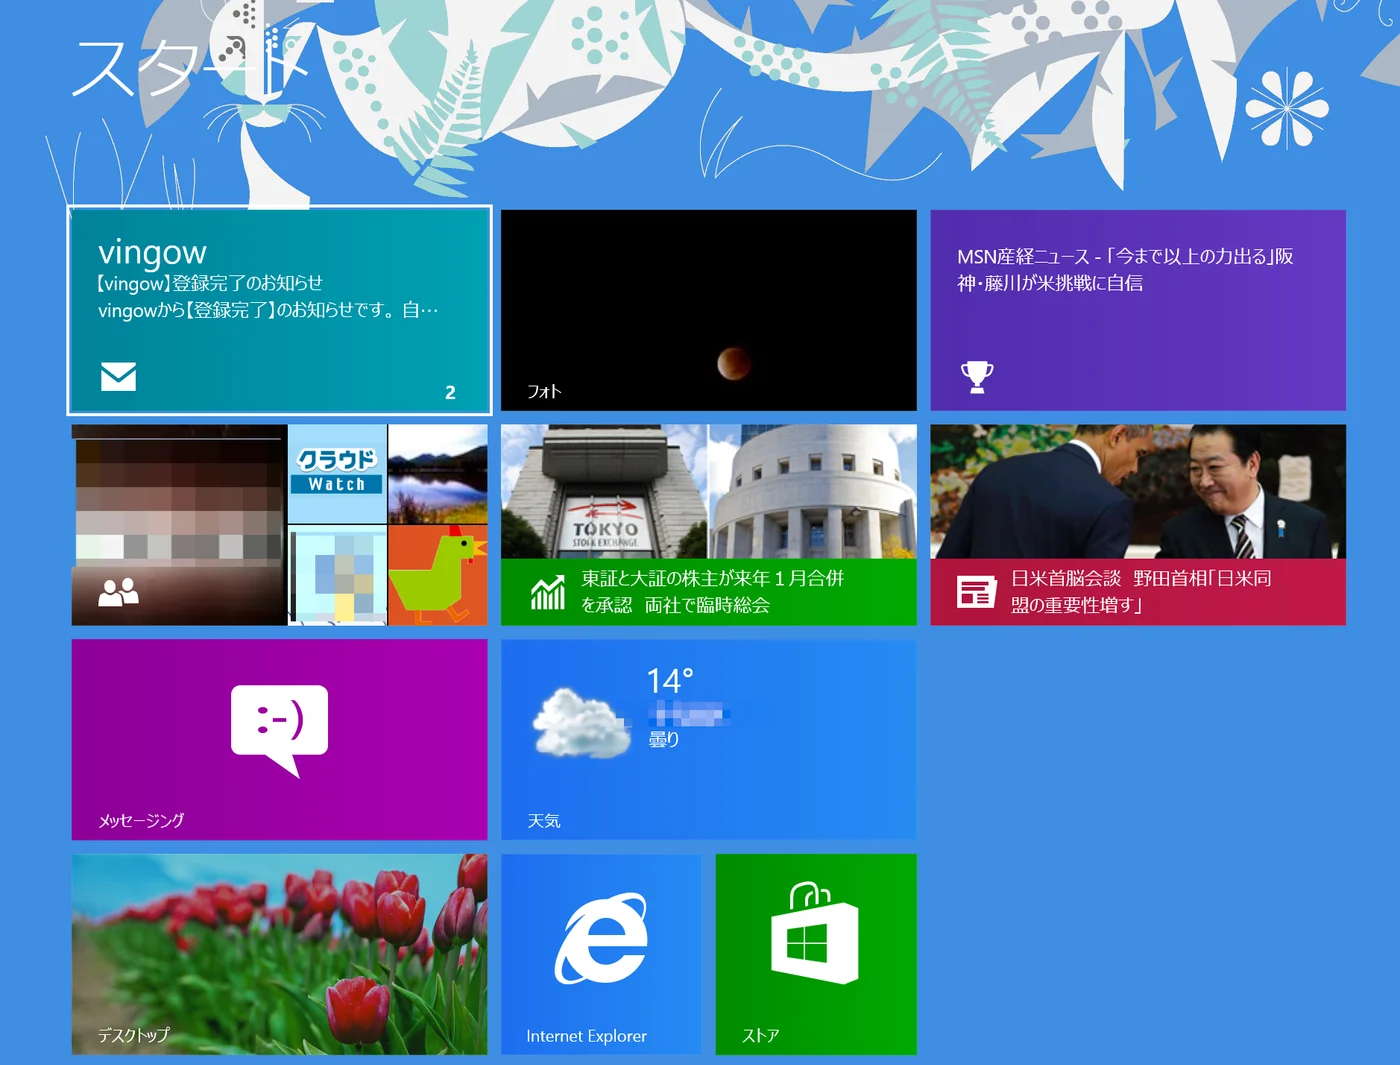Click the 東証と大証の株主 finance headline
The height and width of the screenshot is (1065, 1400).
click(x=712, y=591)
